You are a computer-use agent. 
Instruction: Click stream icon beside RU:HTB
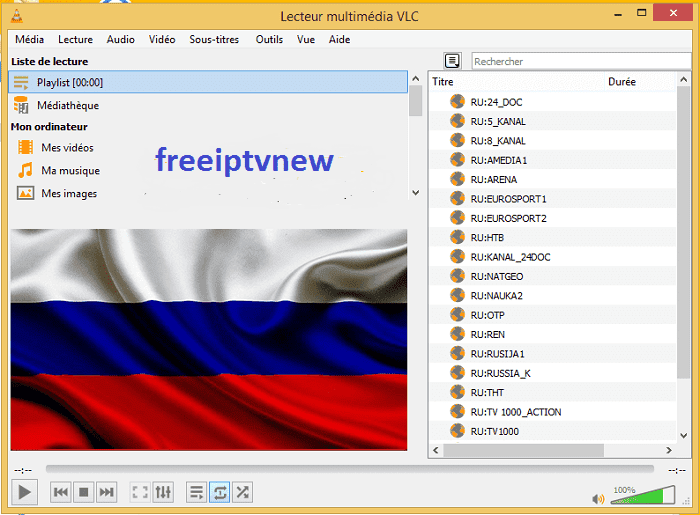[x=457, y=237]
